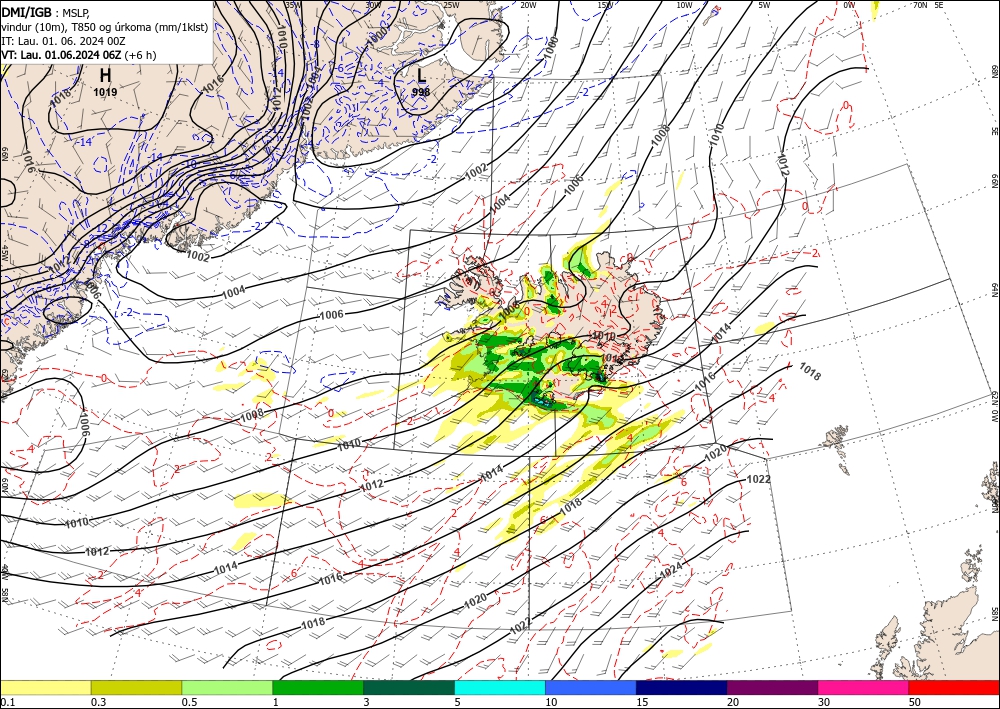1000x709 pixels.
Task: Click the 0.1 legend scale value
Action: tap(8, 702)
